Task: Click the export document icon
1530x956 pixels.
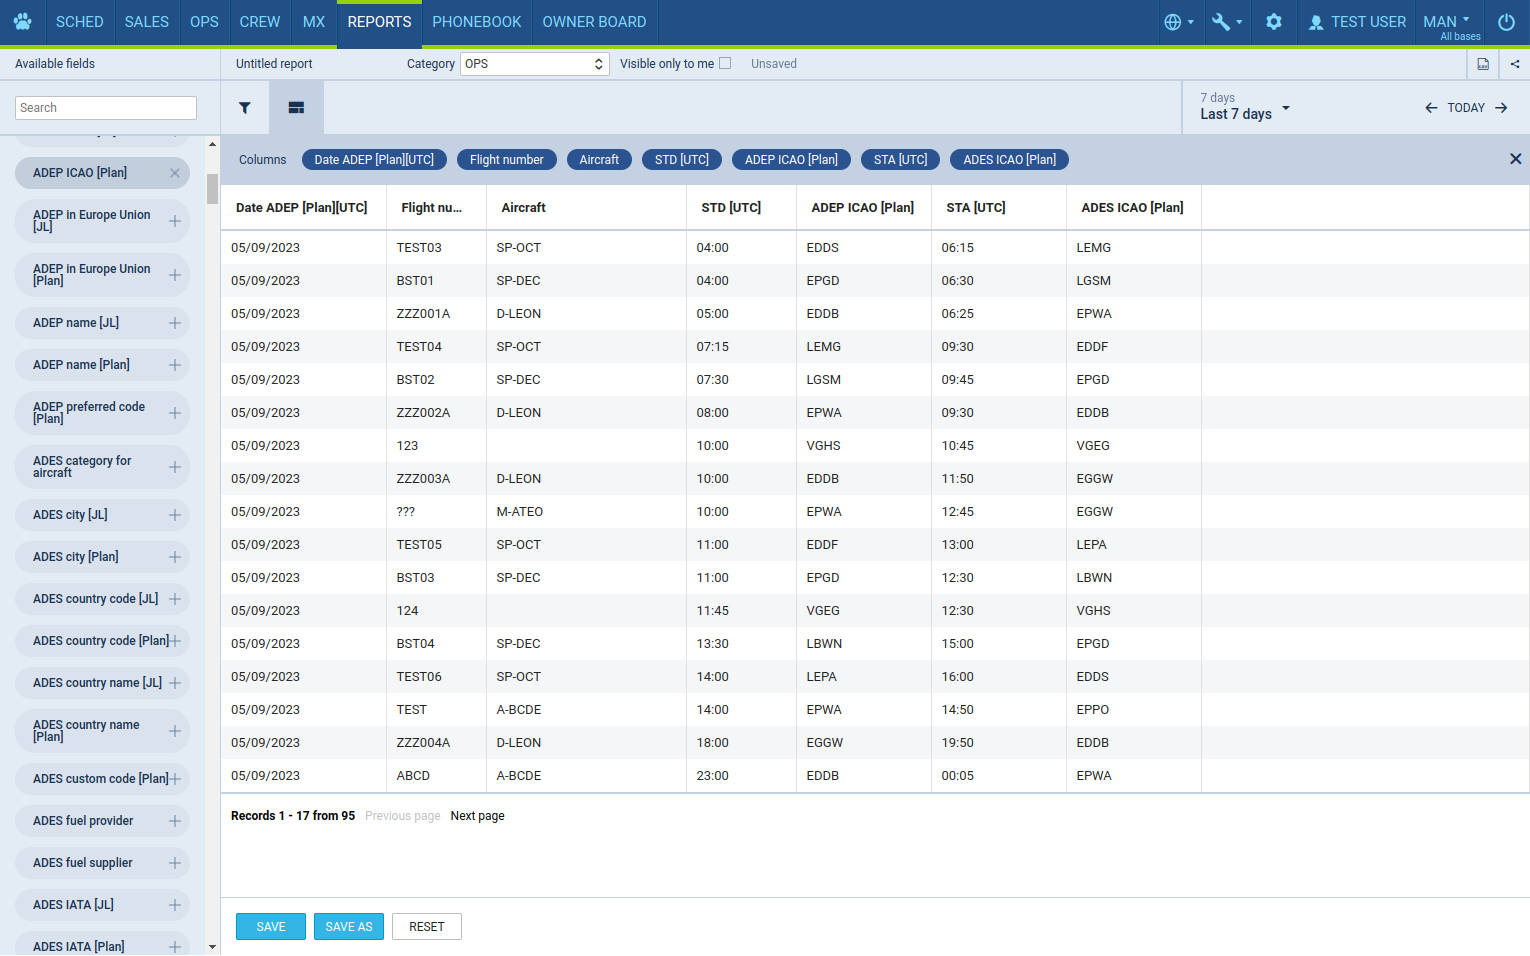Action: pos(1483,64)
